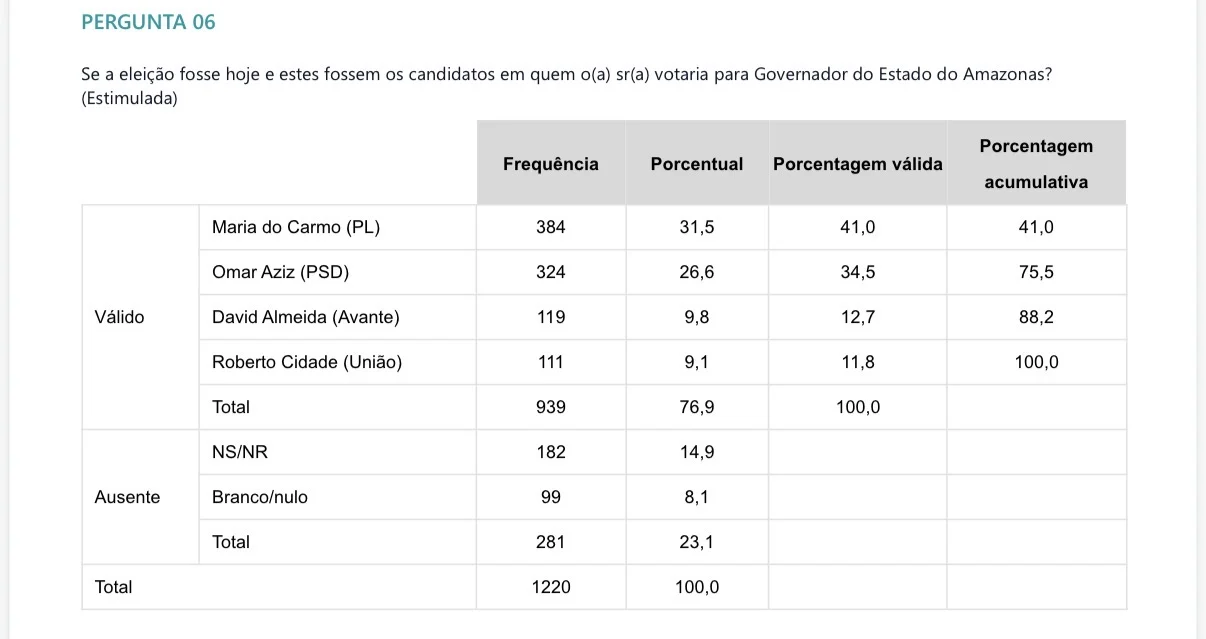1206x639 pixels.
Task: Click the question text about Governador
Action: click(x=565, y=75)
